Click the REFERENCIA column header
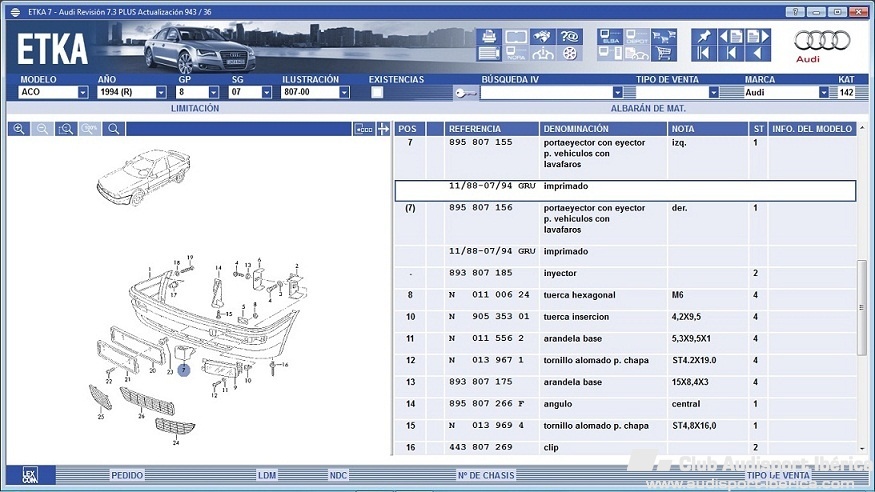The image size is (875, 492). point(491,129)
